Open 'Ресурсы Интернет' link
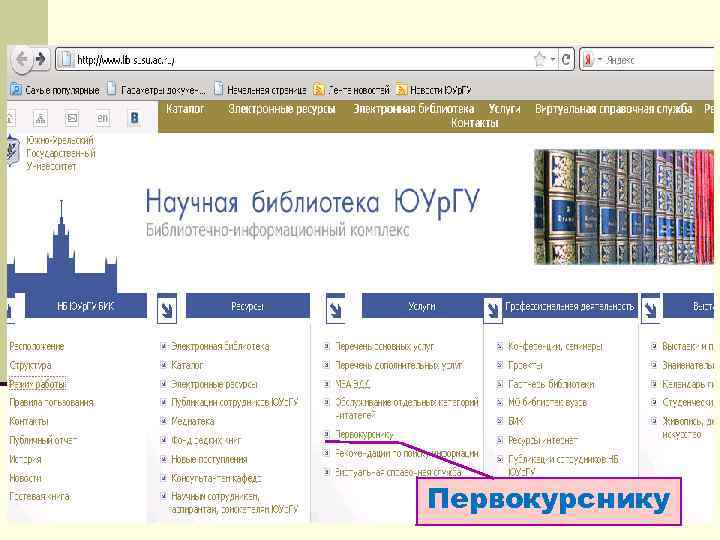Viewport: 720px width, 540px height. pos(543,440)
